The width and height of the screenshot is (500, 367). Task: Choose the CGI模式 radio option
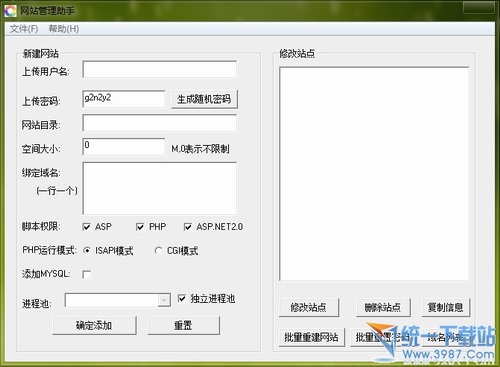tap(158, 251)
